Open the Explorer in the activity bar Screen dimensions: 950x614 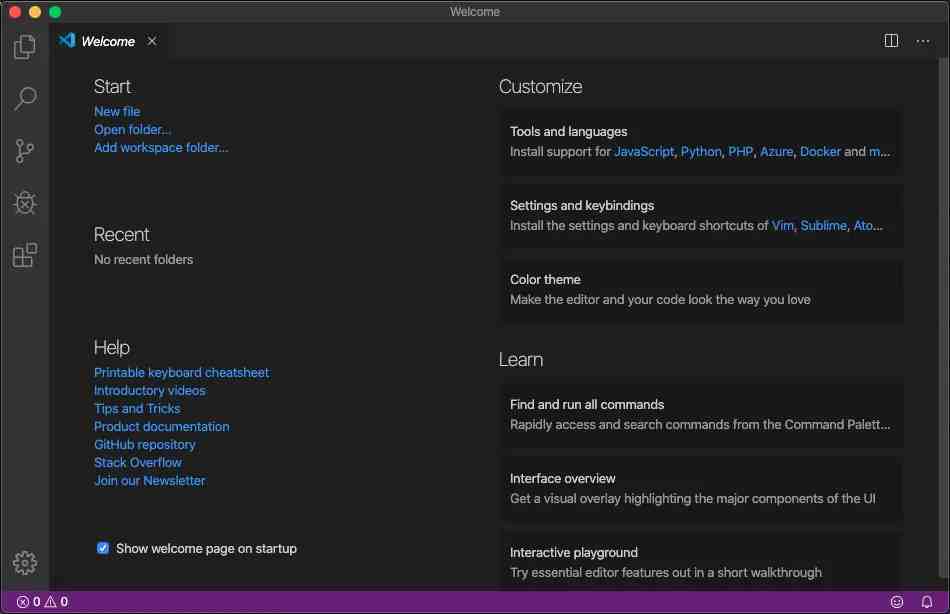point(24,47)
